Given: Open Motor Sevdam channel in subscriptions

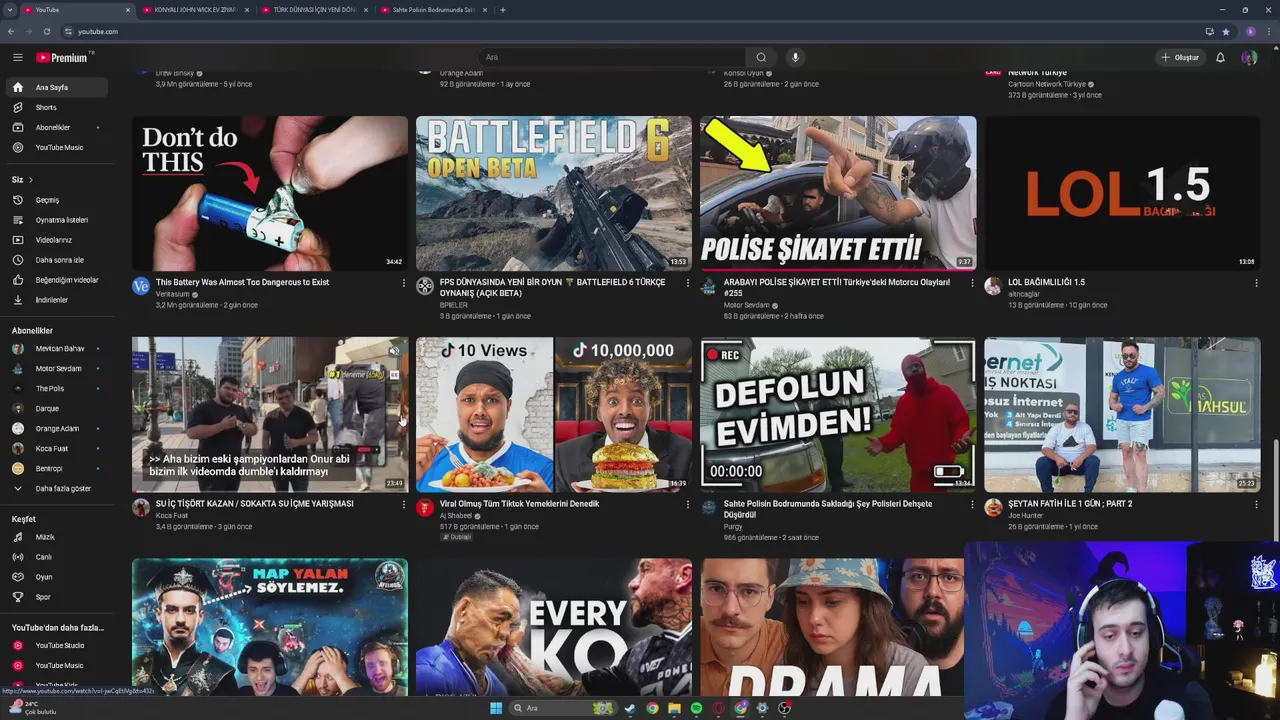Looking at the screenshot, I should pos(55,368).
